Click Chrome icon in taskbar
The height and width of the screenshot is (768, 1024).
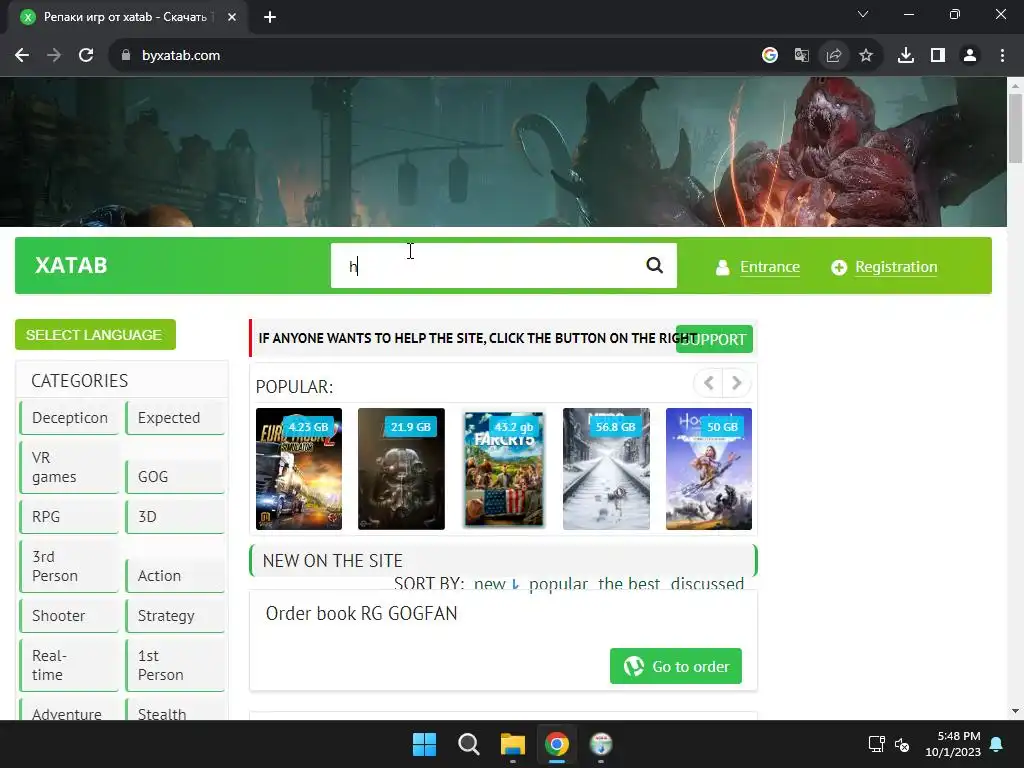click(x=557, y=744)
